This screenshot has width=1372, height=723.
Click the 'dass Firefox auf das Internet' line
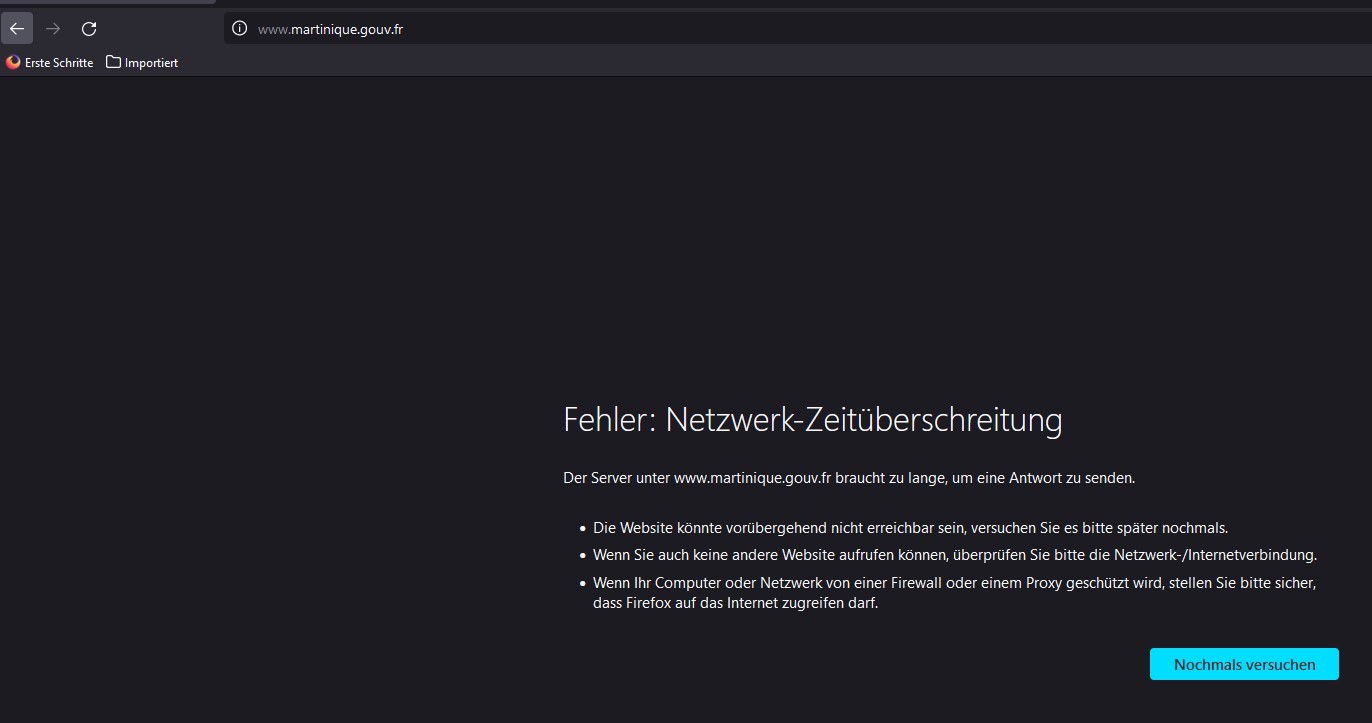point(735,603)
